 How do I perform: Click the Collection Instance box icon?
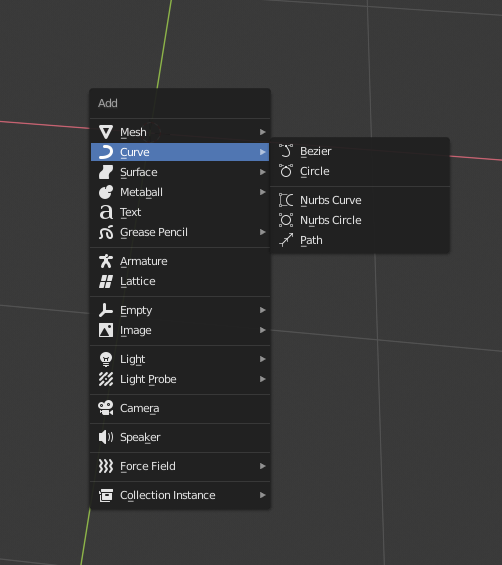click(x=106, y=495)
